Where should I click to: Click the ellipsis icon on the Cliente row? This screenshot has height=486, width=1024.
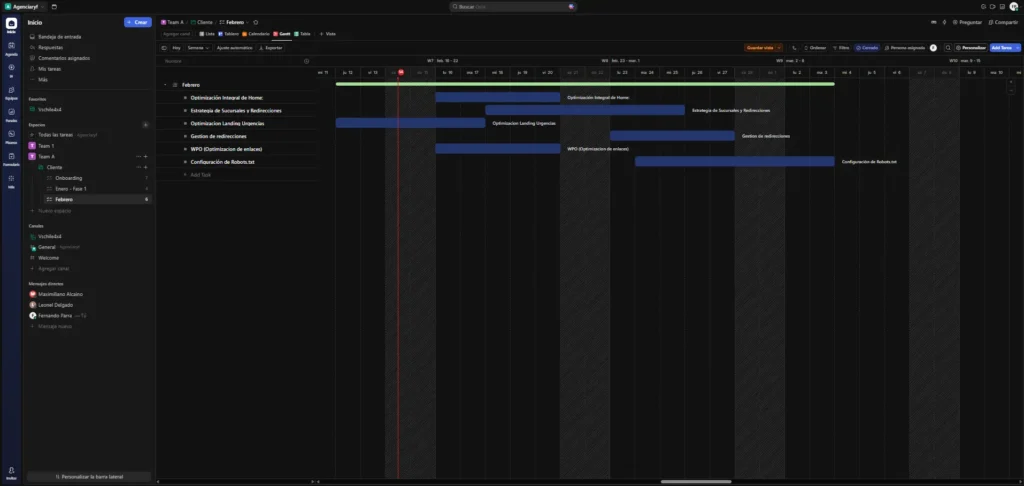(x=138, y=167)
